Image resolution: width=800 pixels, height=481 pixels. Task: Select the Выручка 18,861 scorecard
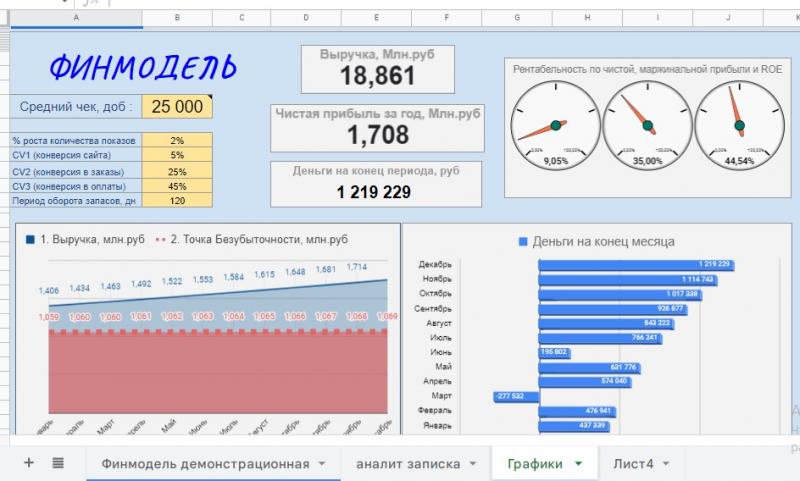[x=378, y=69]
